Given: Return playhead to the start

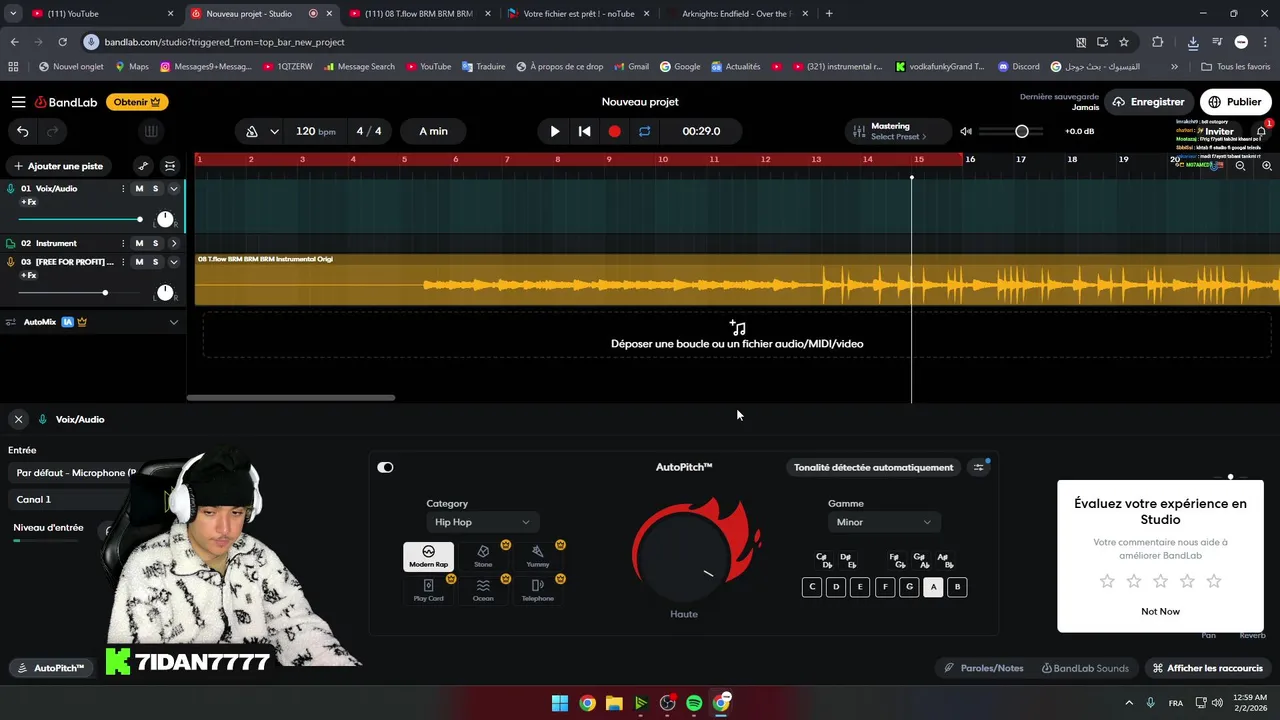Looking at the screenshot, I should [585, 131].
